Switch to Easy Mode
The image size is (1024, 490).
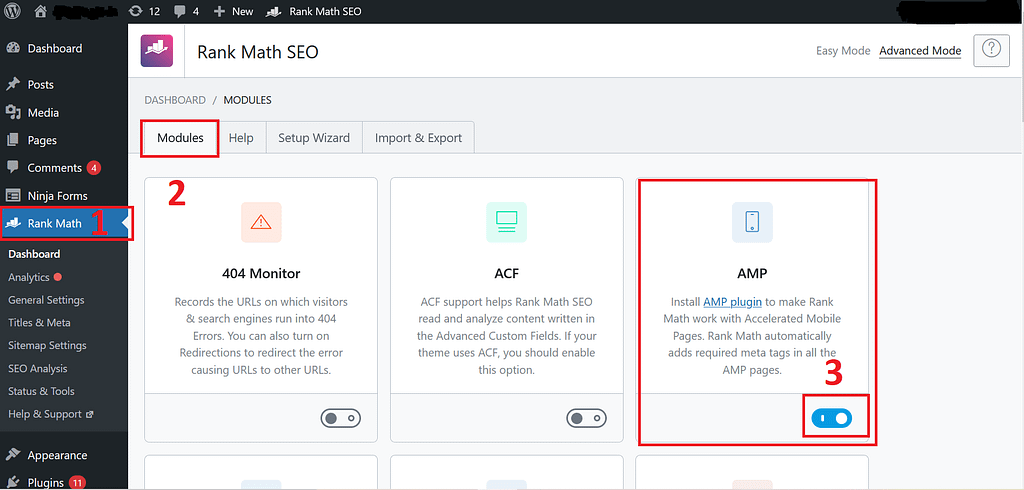tap(843, 50)
